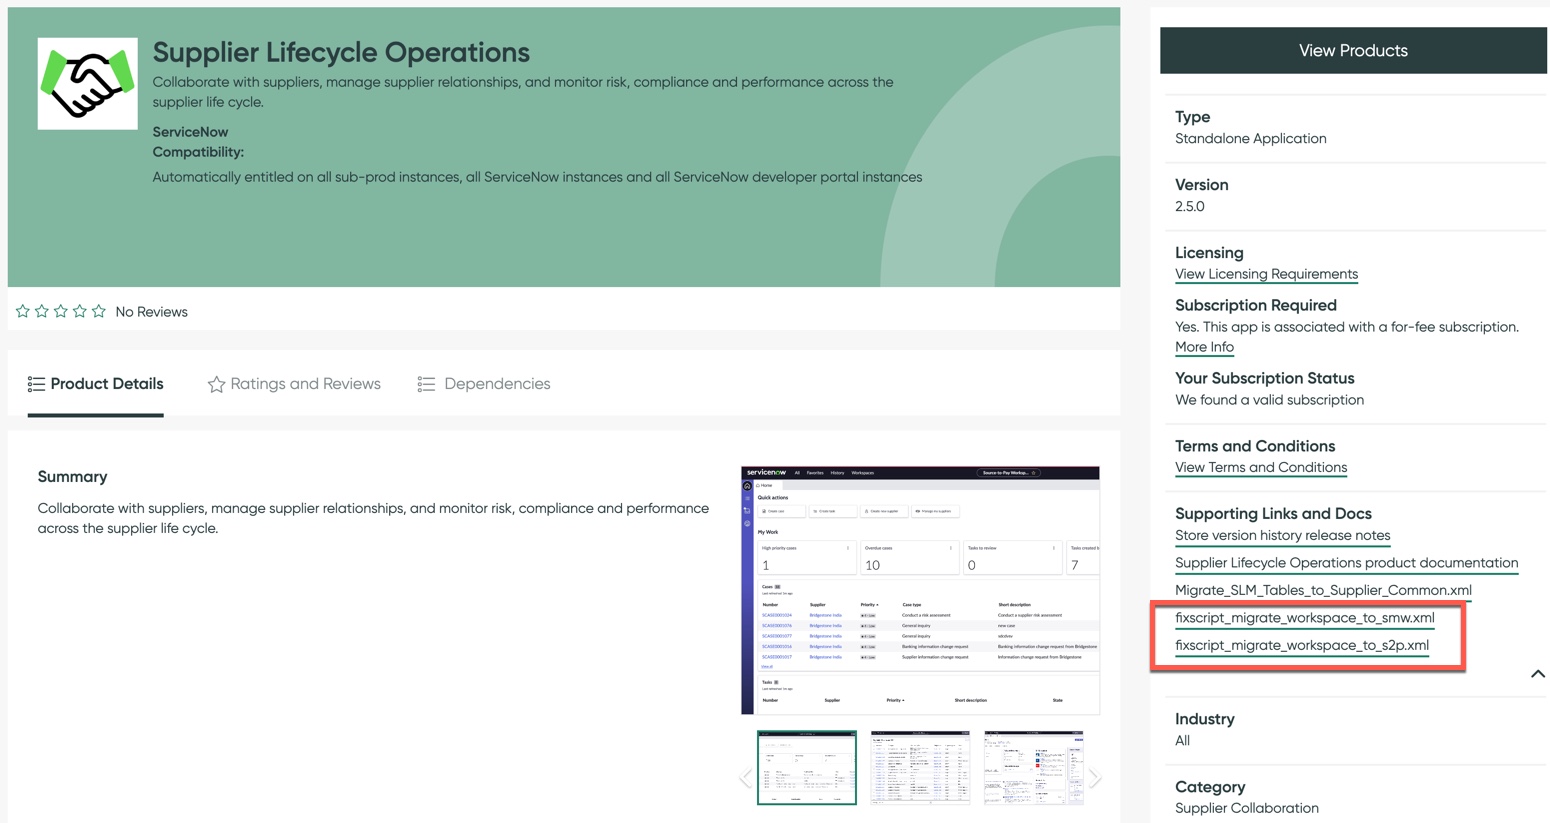
Task: Switch to the Ratings and Reviews tab
Action: click(294, 384)
